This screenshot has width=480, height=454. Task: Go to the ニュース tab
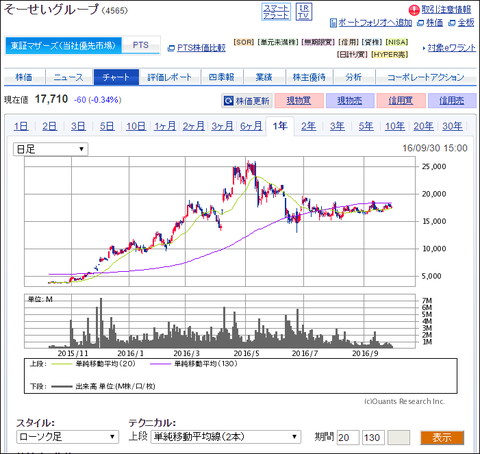[x=69, y=77]
